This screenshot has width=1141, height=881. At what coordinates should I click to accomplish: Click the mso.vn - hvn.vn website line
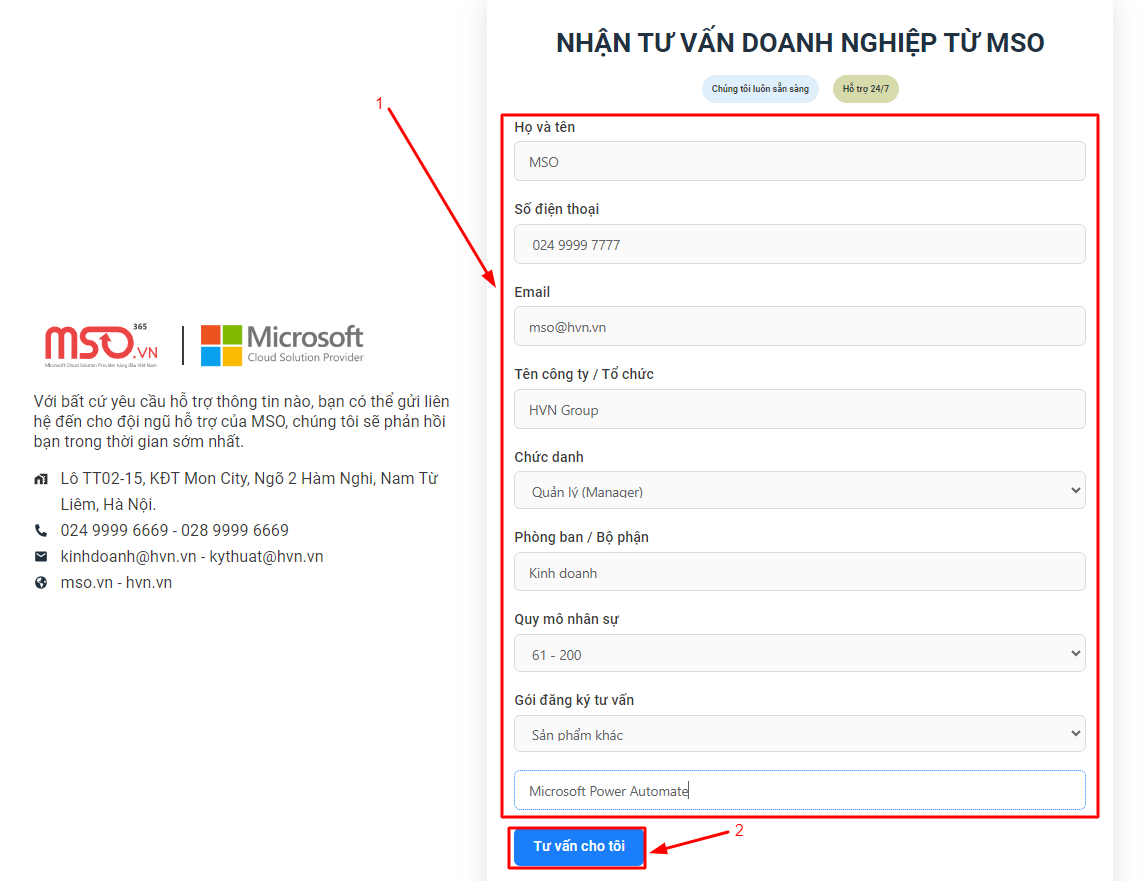pos(116,583)
